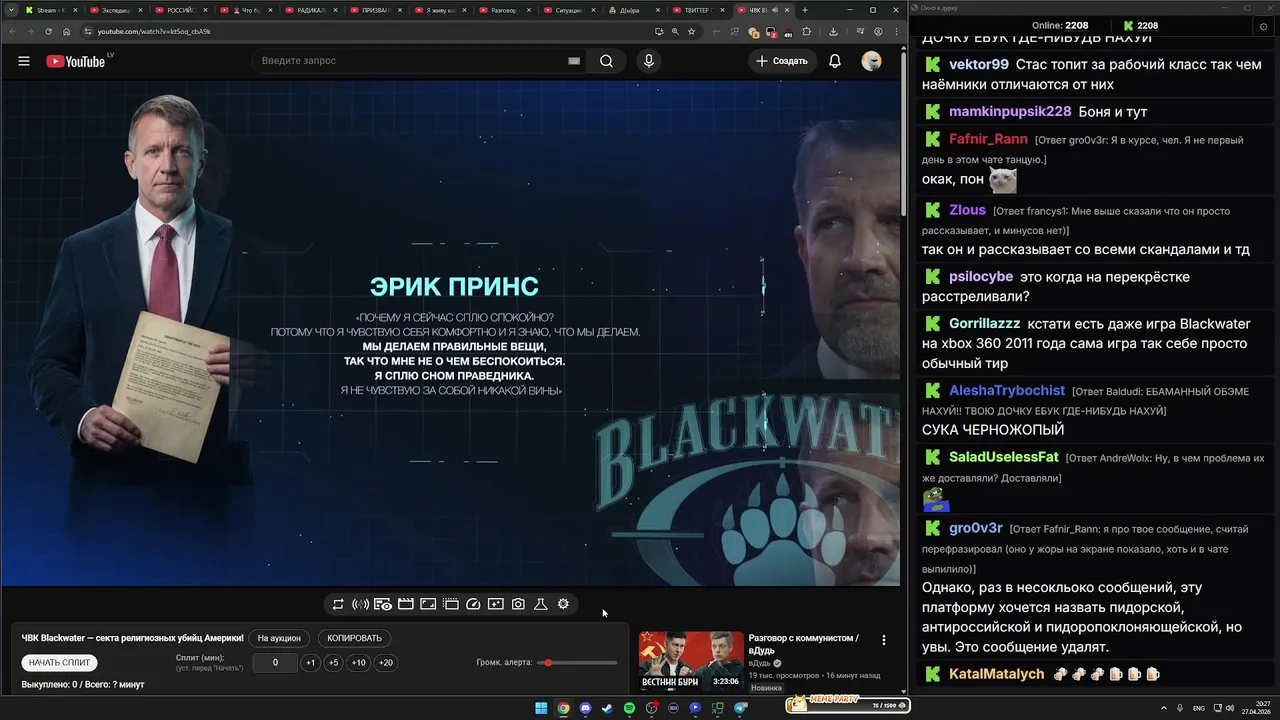Click the clapperboard icon in player toolbar
Screen dimensions: 1280x720
pos(405,604)
